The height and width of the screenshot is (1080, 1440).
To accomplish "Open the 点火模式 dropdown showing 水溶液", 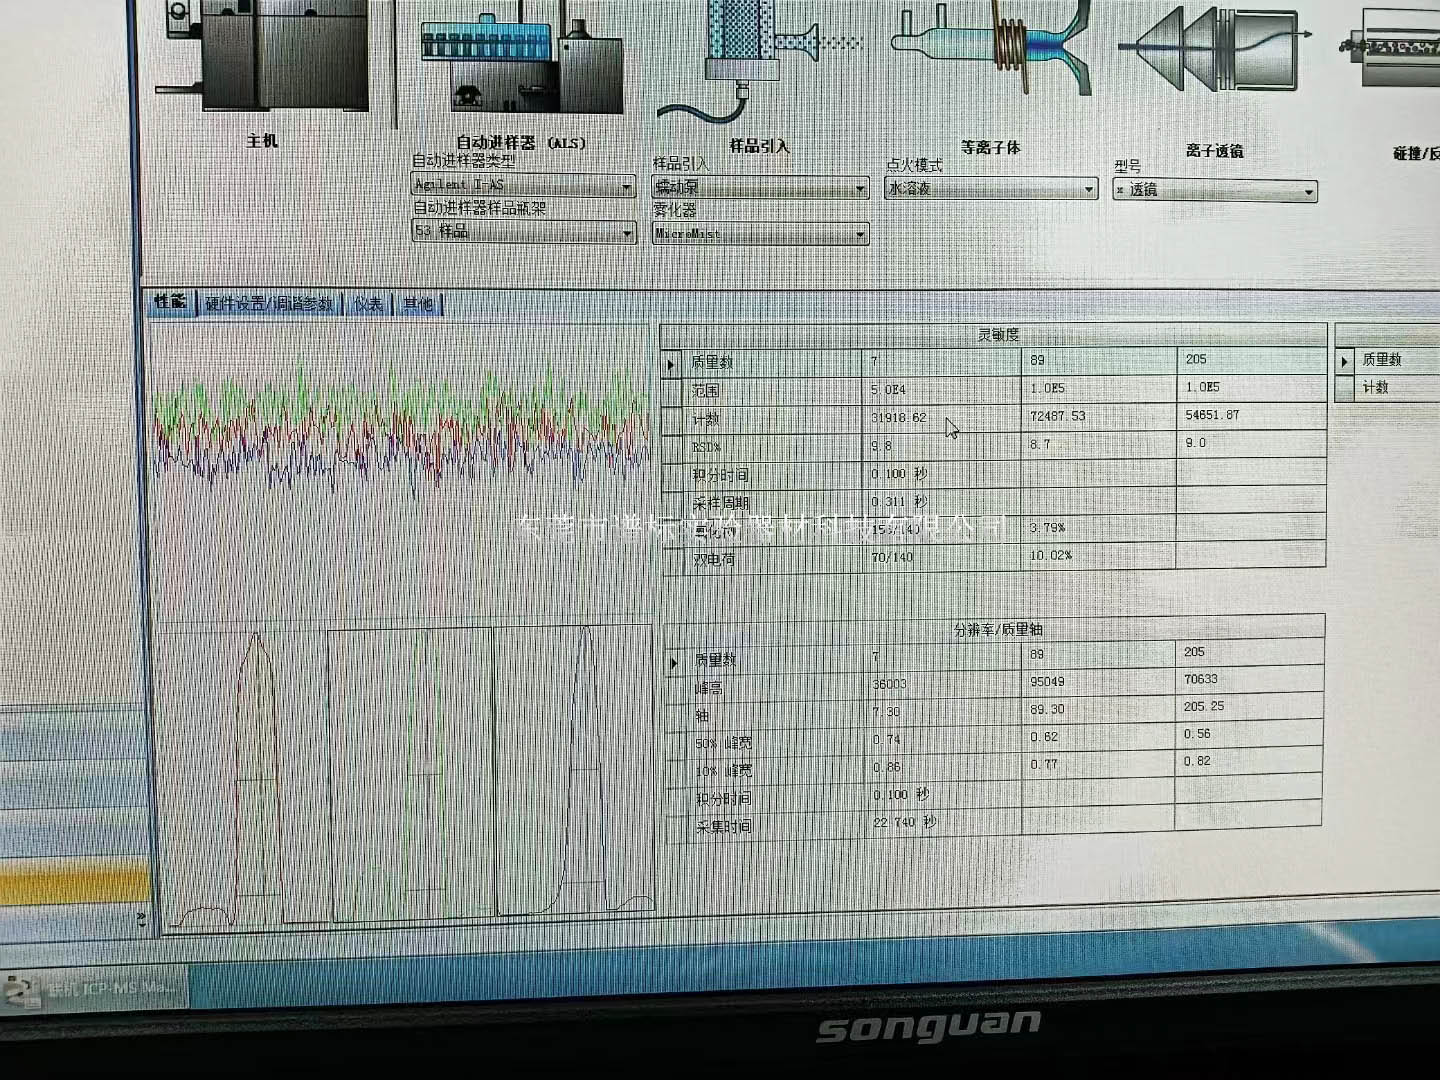I will tap(1089, 189).
